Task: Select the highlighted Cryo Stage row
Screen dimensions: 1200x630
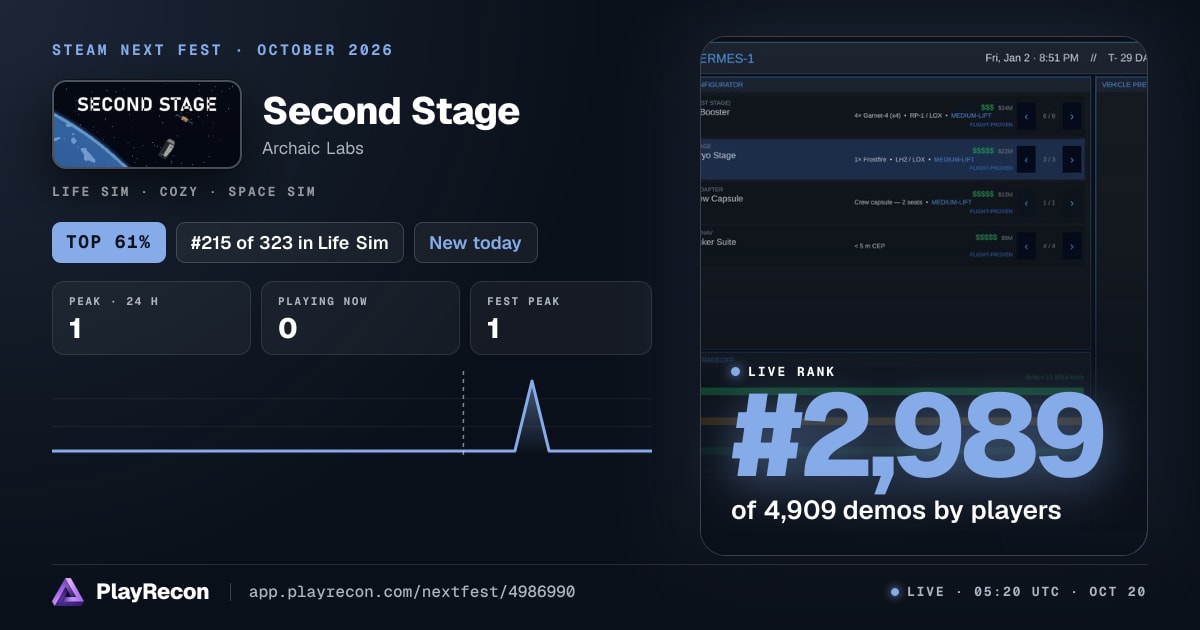Action: point(894,159)
